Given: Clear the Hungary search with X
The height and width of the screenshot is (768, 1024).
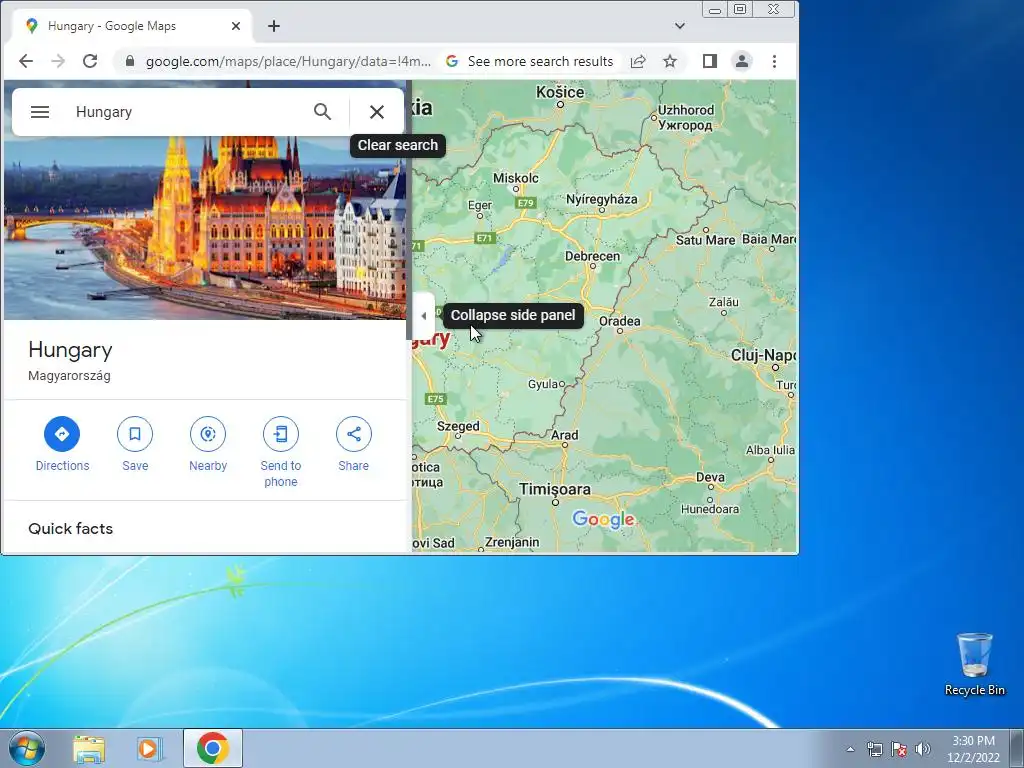Looking at the screenshot, I should [x=376, y=112].
